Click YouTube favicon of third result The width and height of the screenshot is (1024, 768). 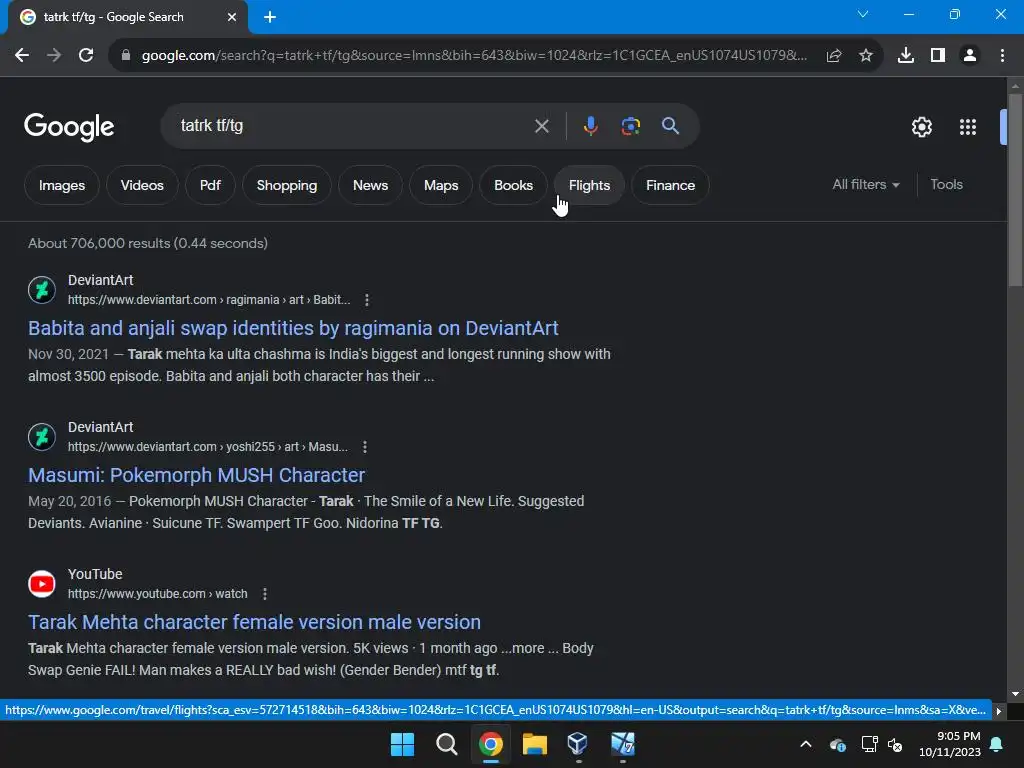42,584
